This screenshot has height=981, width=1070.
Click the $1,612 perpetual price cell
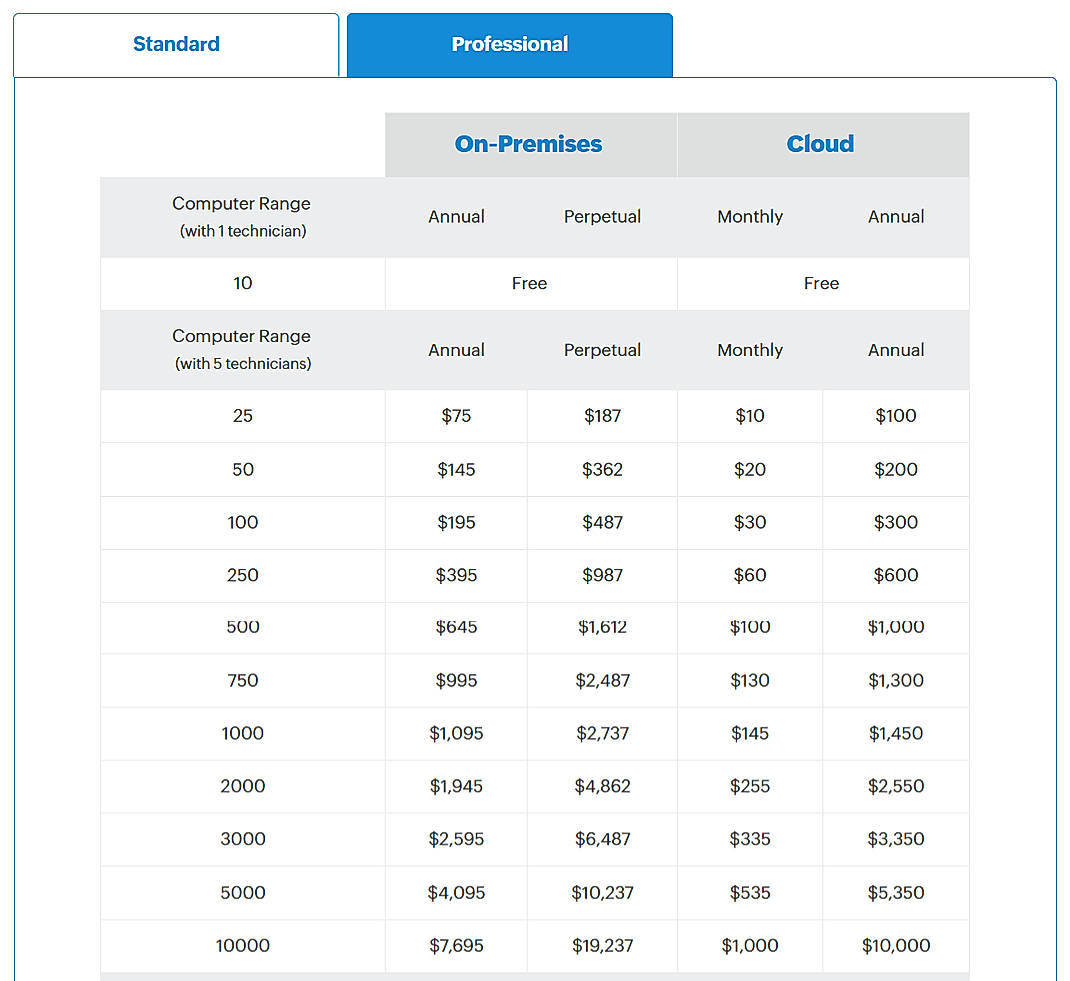(602, 627)
